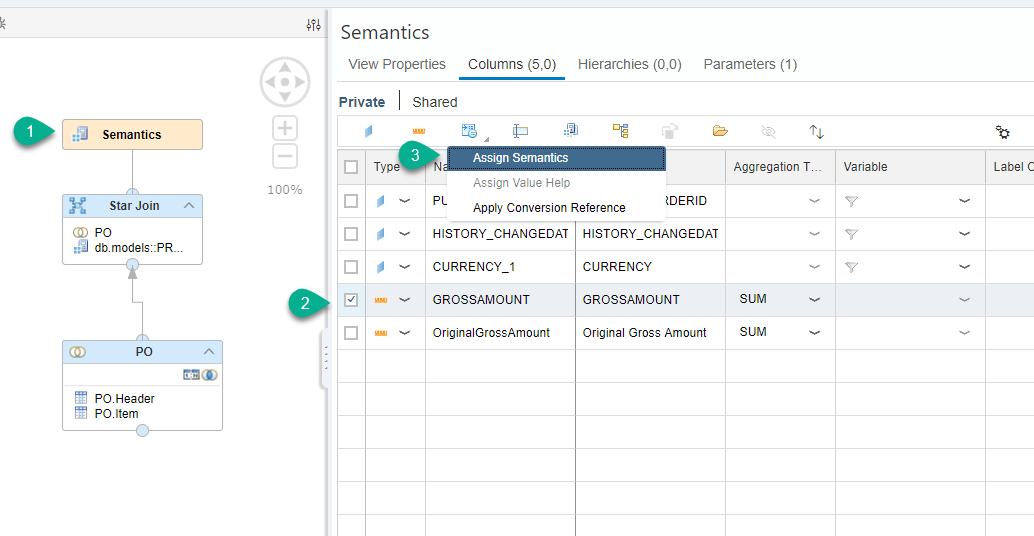Open type dropdown for GROSSAMOUNT row
This screenshot has height=536, width=1034.
404,300
